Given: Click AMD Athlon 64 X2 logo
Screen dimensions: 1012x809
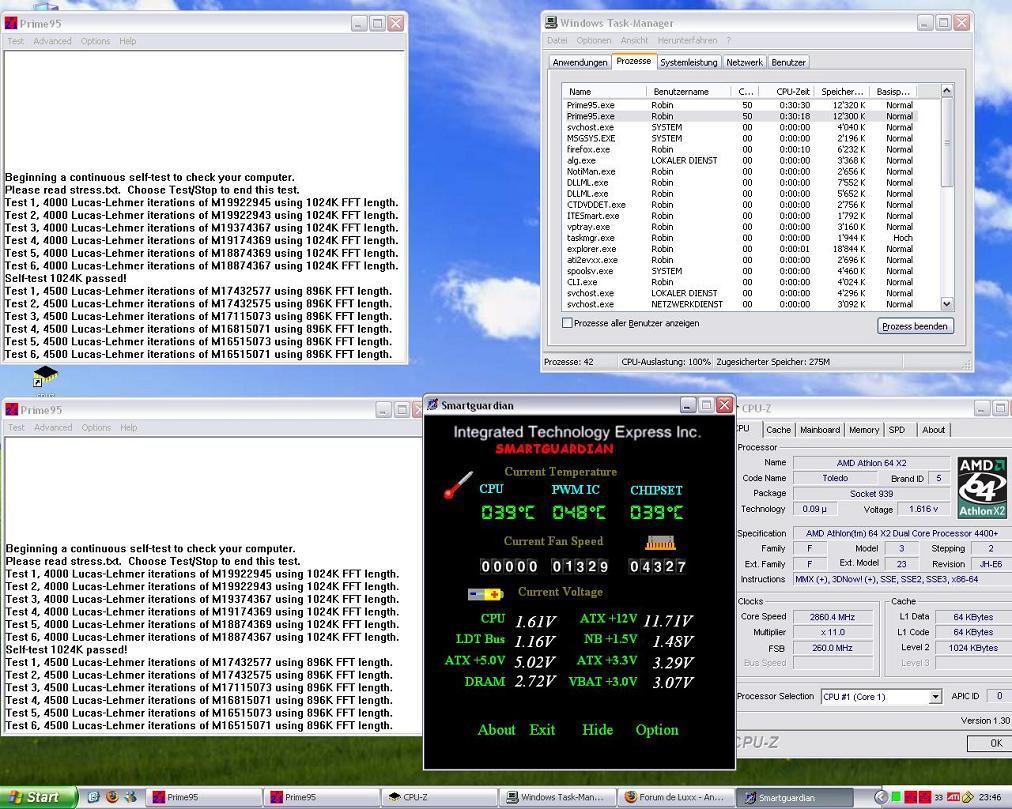Looking at the screenshot, I should click(982, 487).
